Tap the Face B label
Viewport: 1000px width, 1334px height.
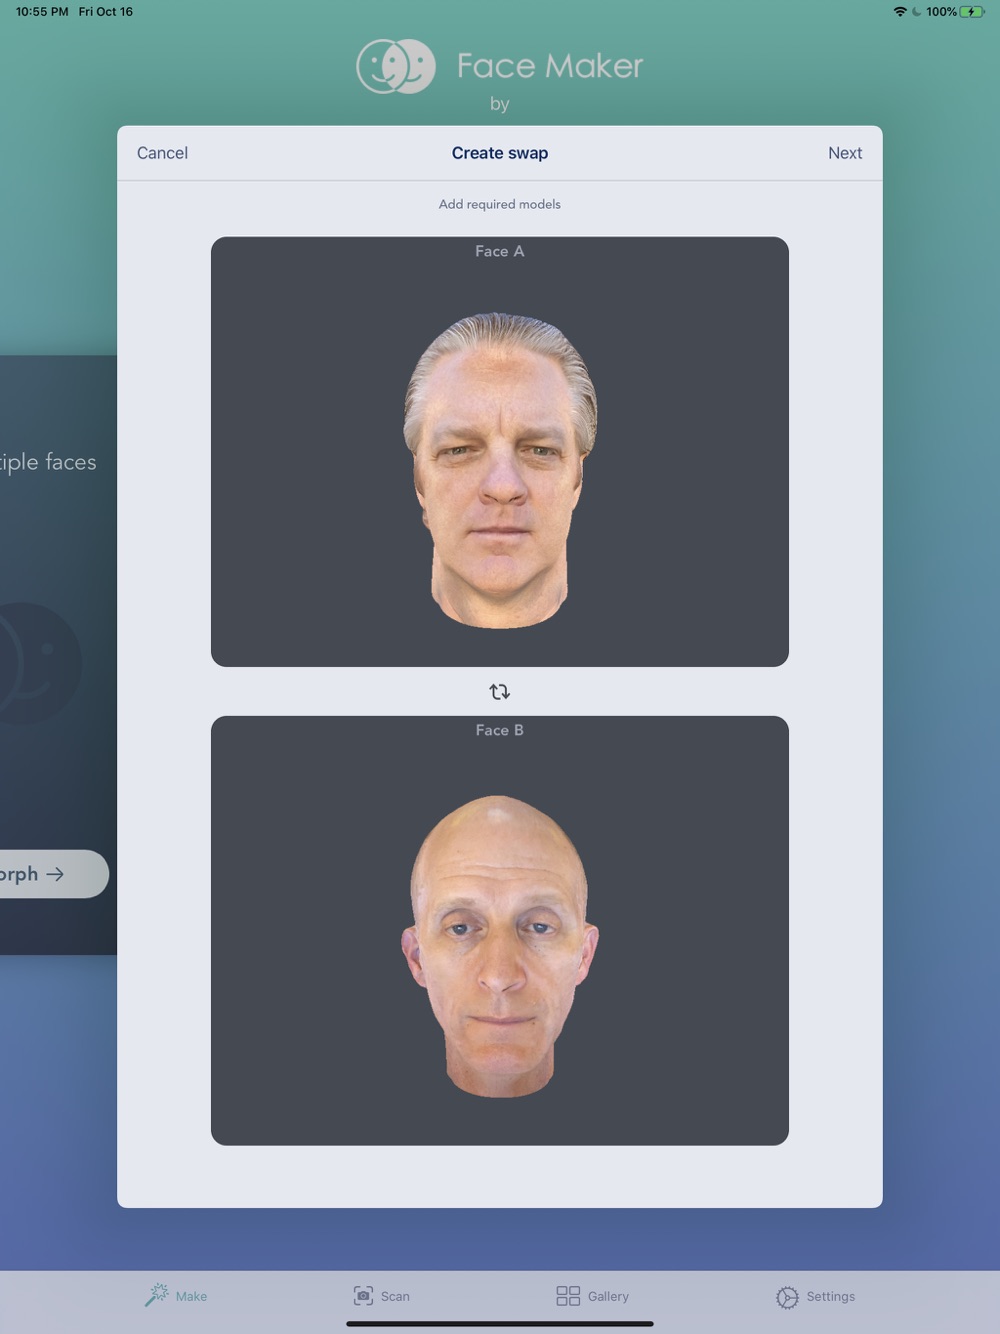(499, 730)
